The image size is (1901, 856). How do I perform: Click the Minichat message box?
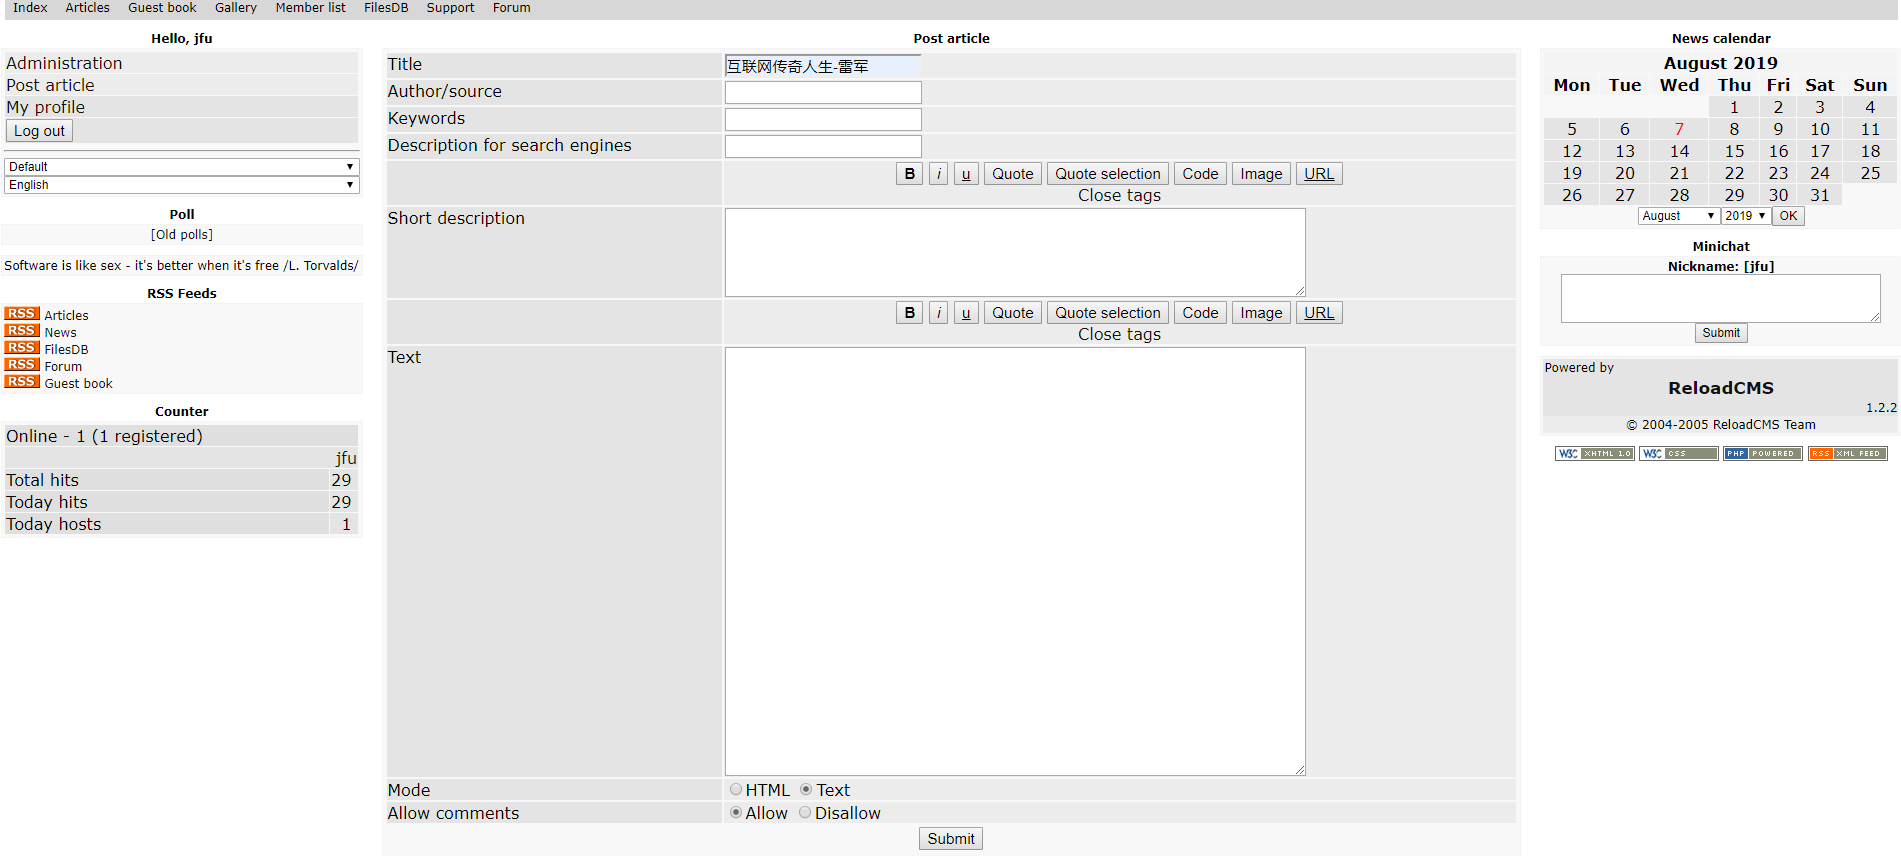tap(1721, 299)
